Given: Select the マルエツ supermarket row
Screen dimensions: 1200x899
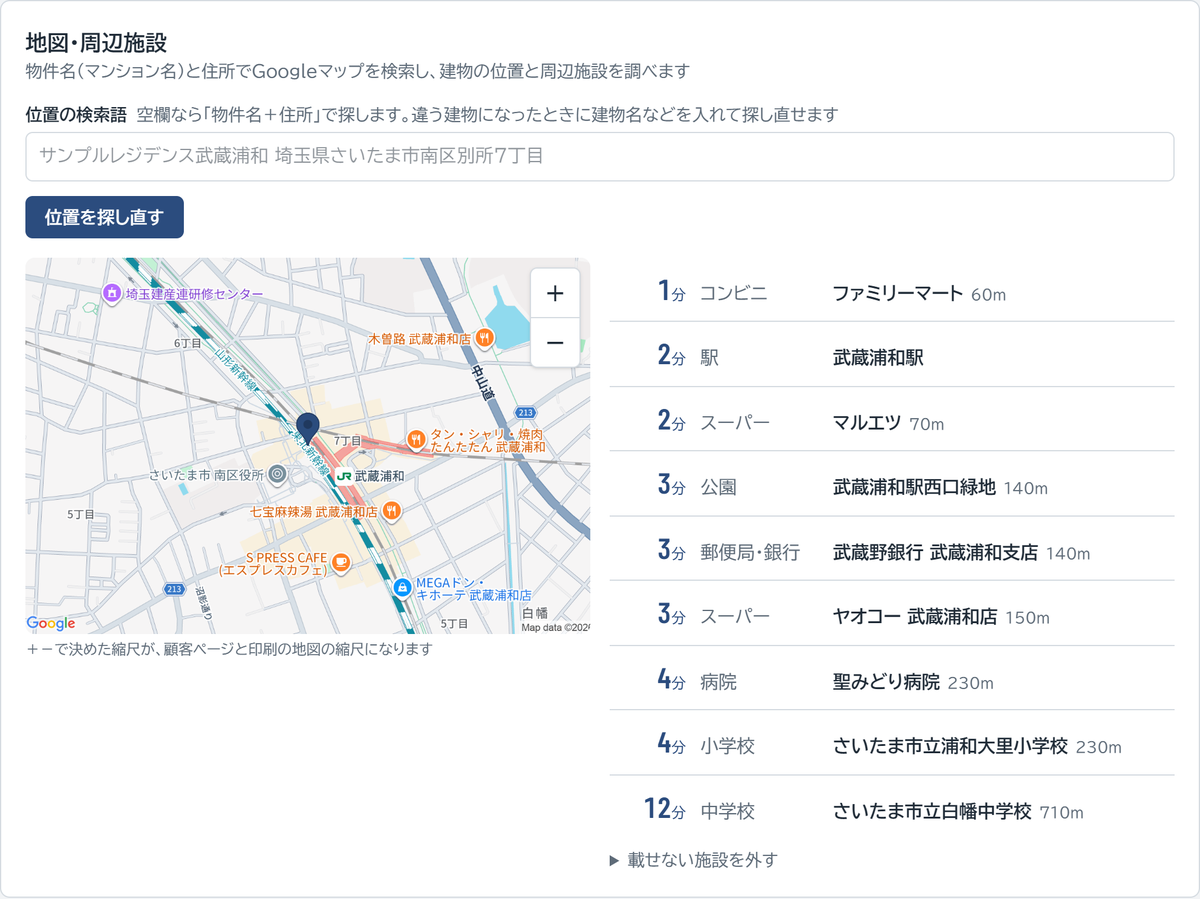Looking at the screenshot, I should [x=892, y=421].
